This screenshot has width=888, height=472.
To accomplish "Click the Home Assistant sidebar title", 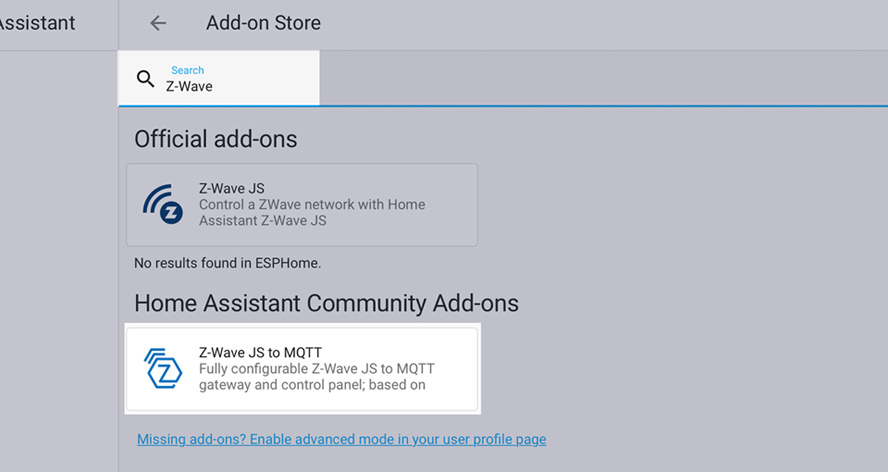I will click(x=37, y=23).
